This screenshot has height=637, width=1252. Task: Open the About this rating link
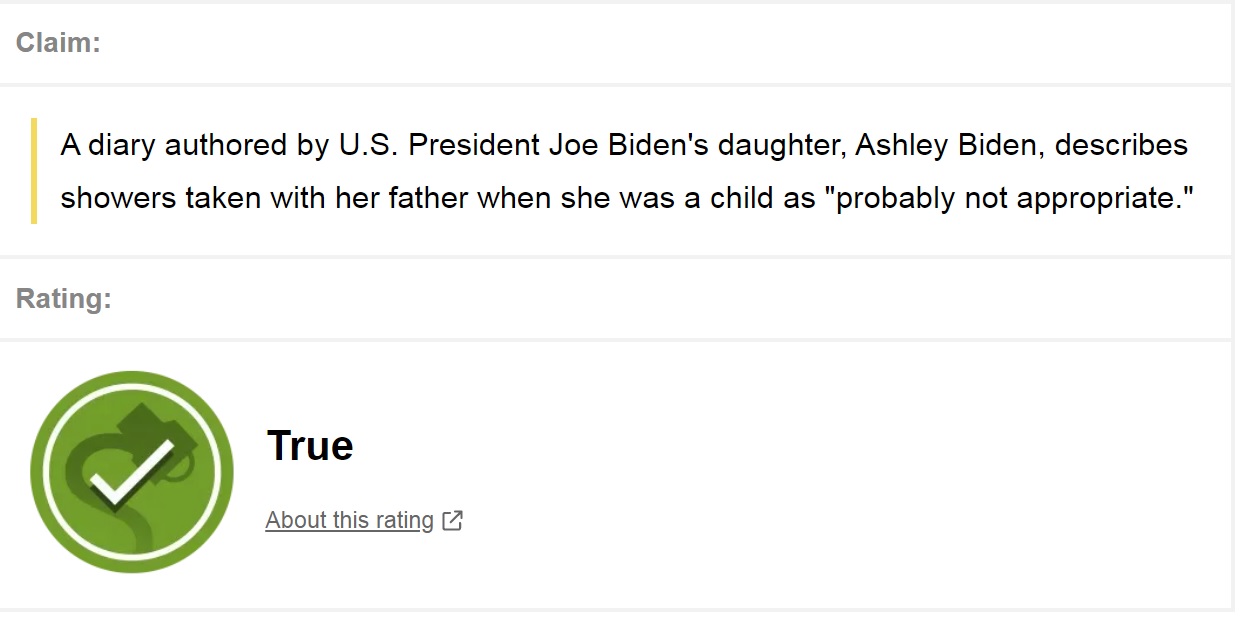349,520
